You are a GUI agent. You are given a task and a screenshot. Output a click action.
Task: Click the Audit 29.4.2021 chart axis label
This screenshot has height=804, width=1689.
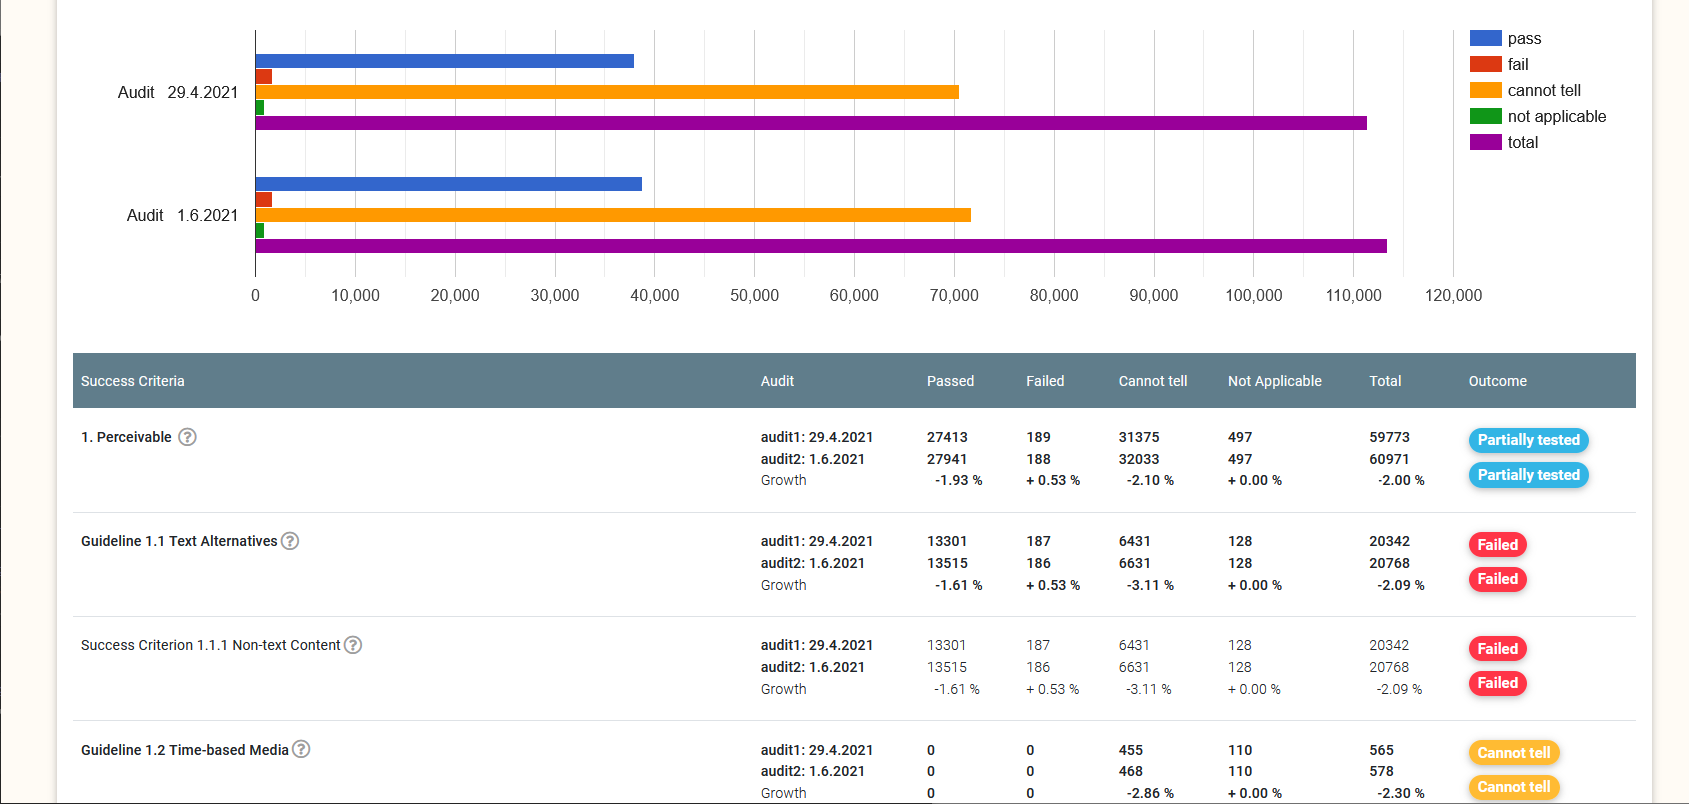tap(178, 92)
